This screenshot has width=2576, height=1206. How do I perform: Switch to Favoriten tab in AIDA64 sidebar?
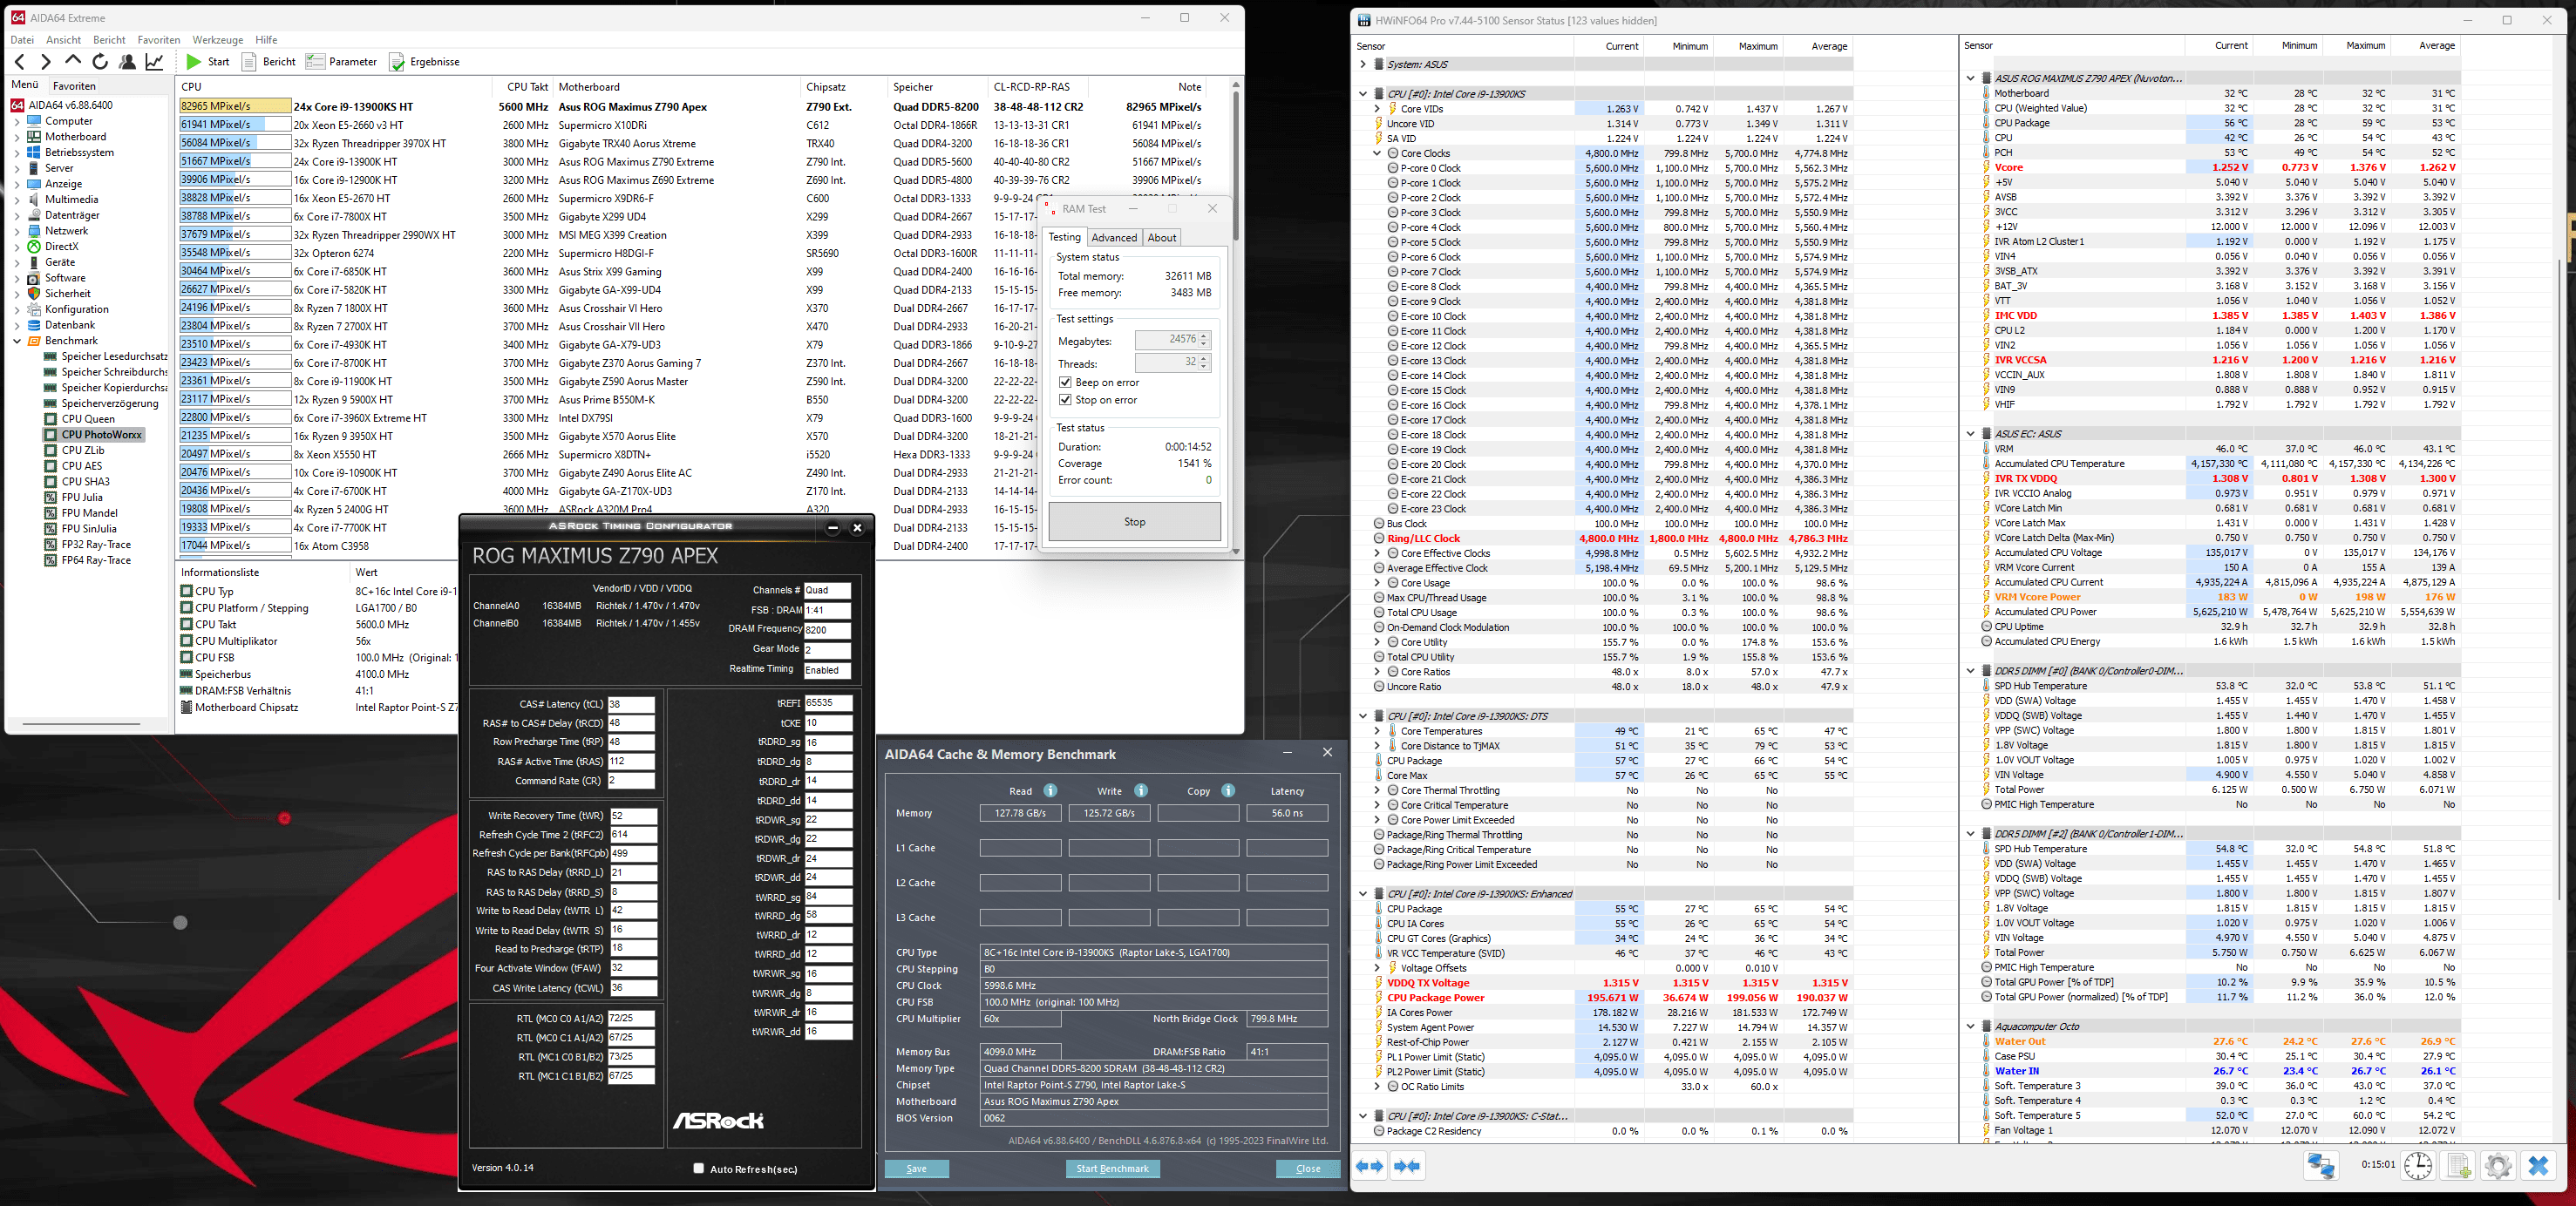(74, 86)
